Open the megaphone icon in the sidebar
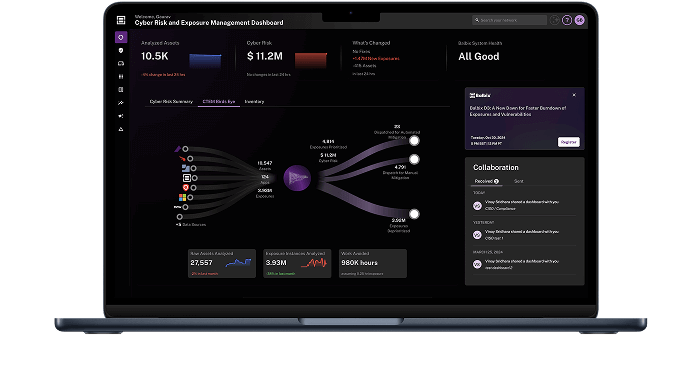This screenshot has height=386, width=700. pos(121,116)
